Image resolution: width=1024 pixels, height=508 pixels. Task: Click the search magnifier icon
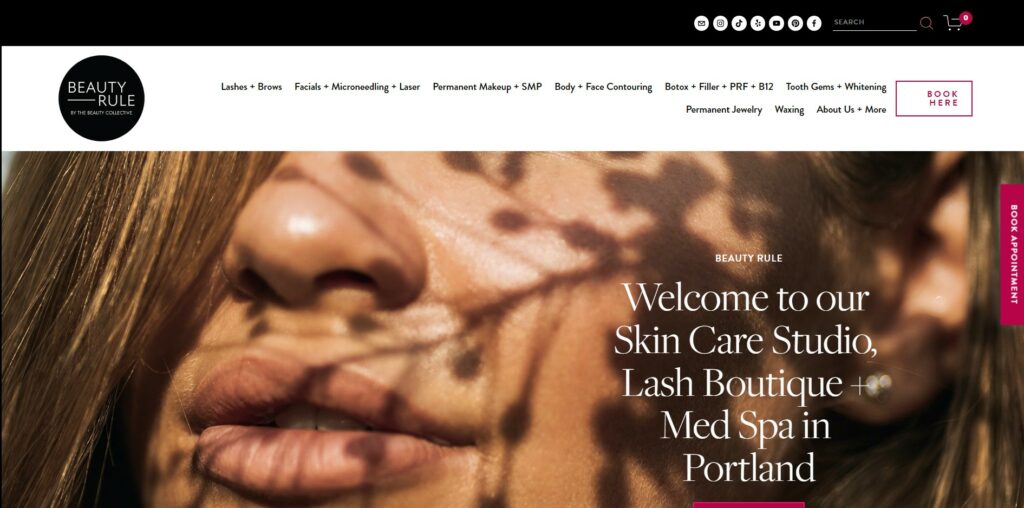tap(926, 24)
